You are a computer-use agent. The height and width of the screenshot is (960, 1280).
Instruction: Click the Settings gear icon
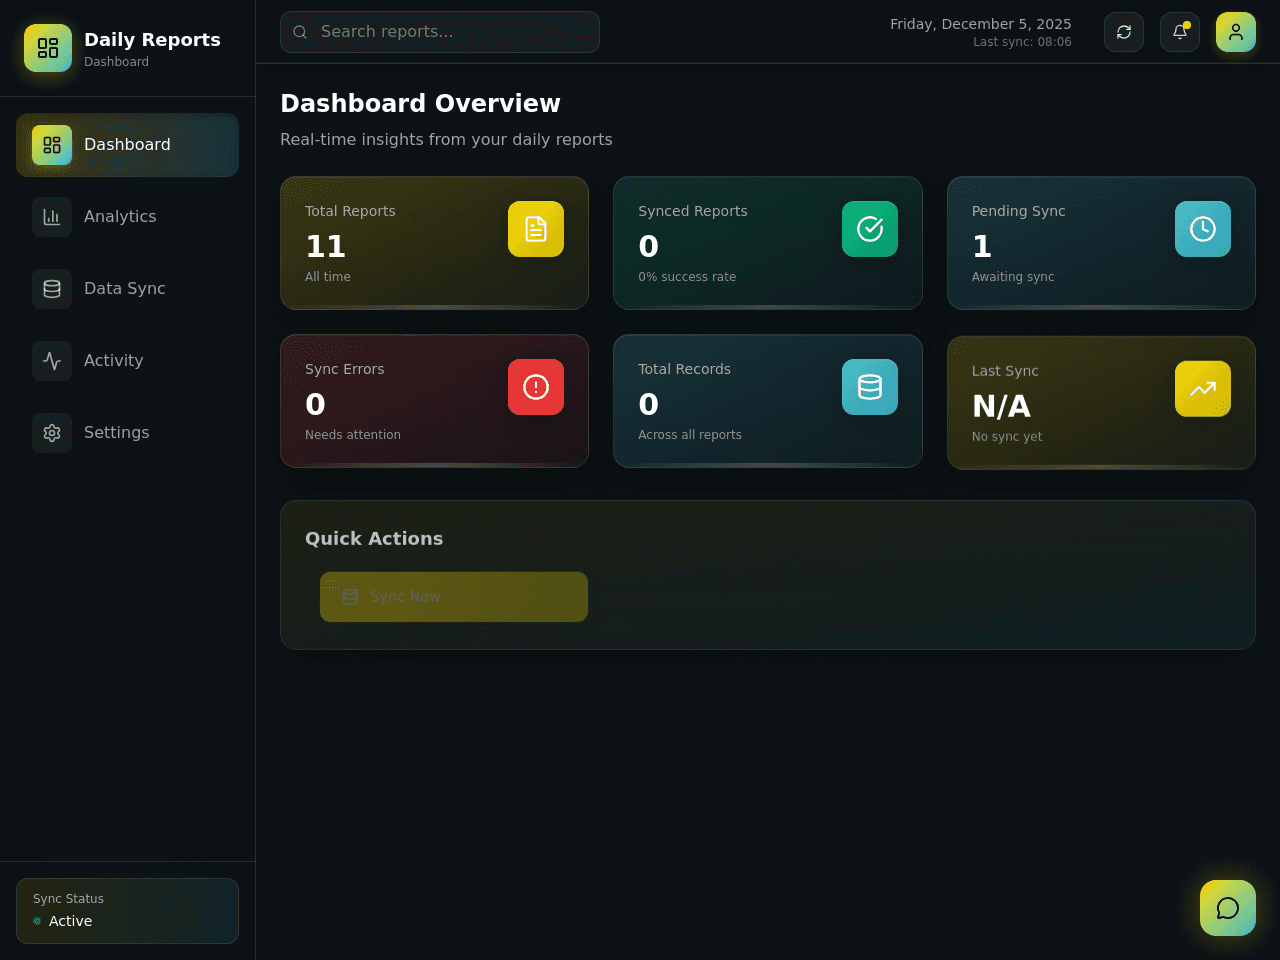tap(52, 433)
